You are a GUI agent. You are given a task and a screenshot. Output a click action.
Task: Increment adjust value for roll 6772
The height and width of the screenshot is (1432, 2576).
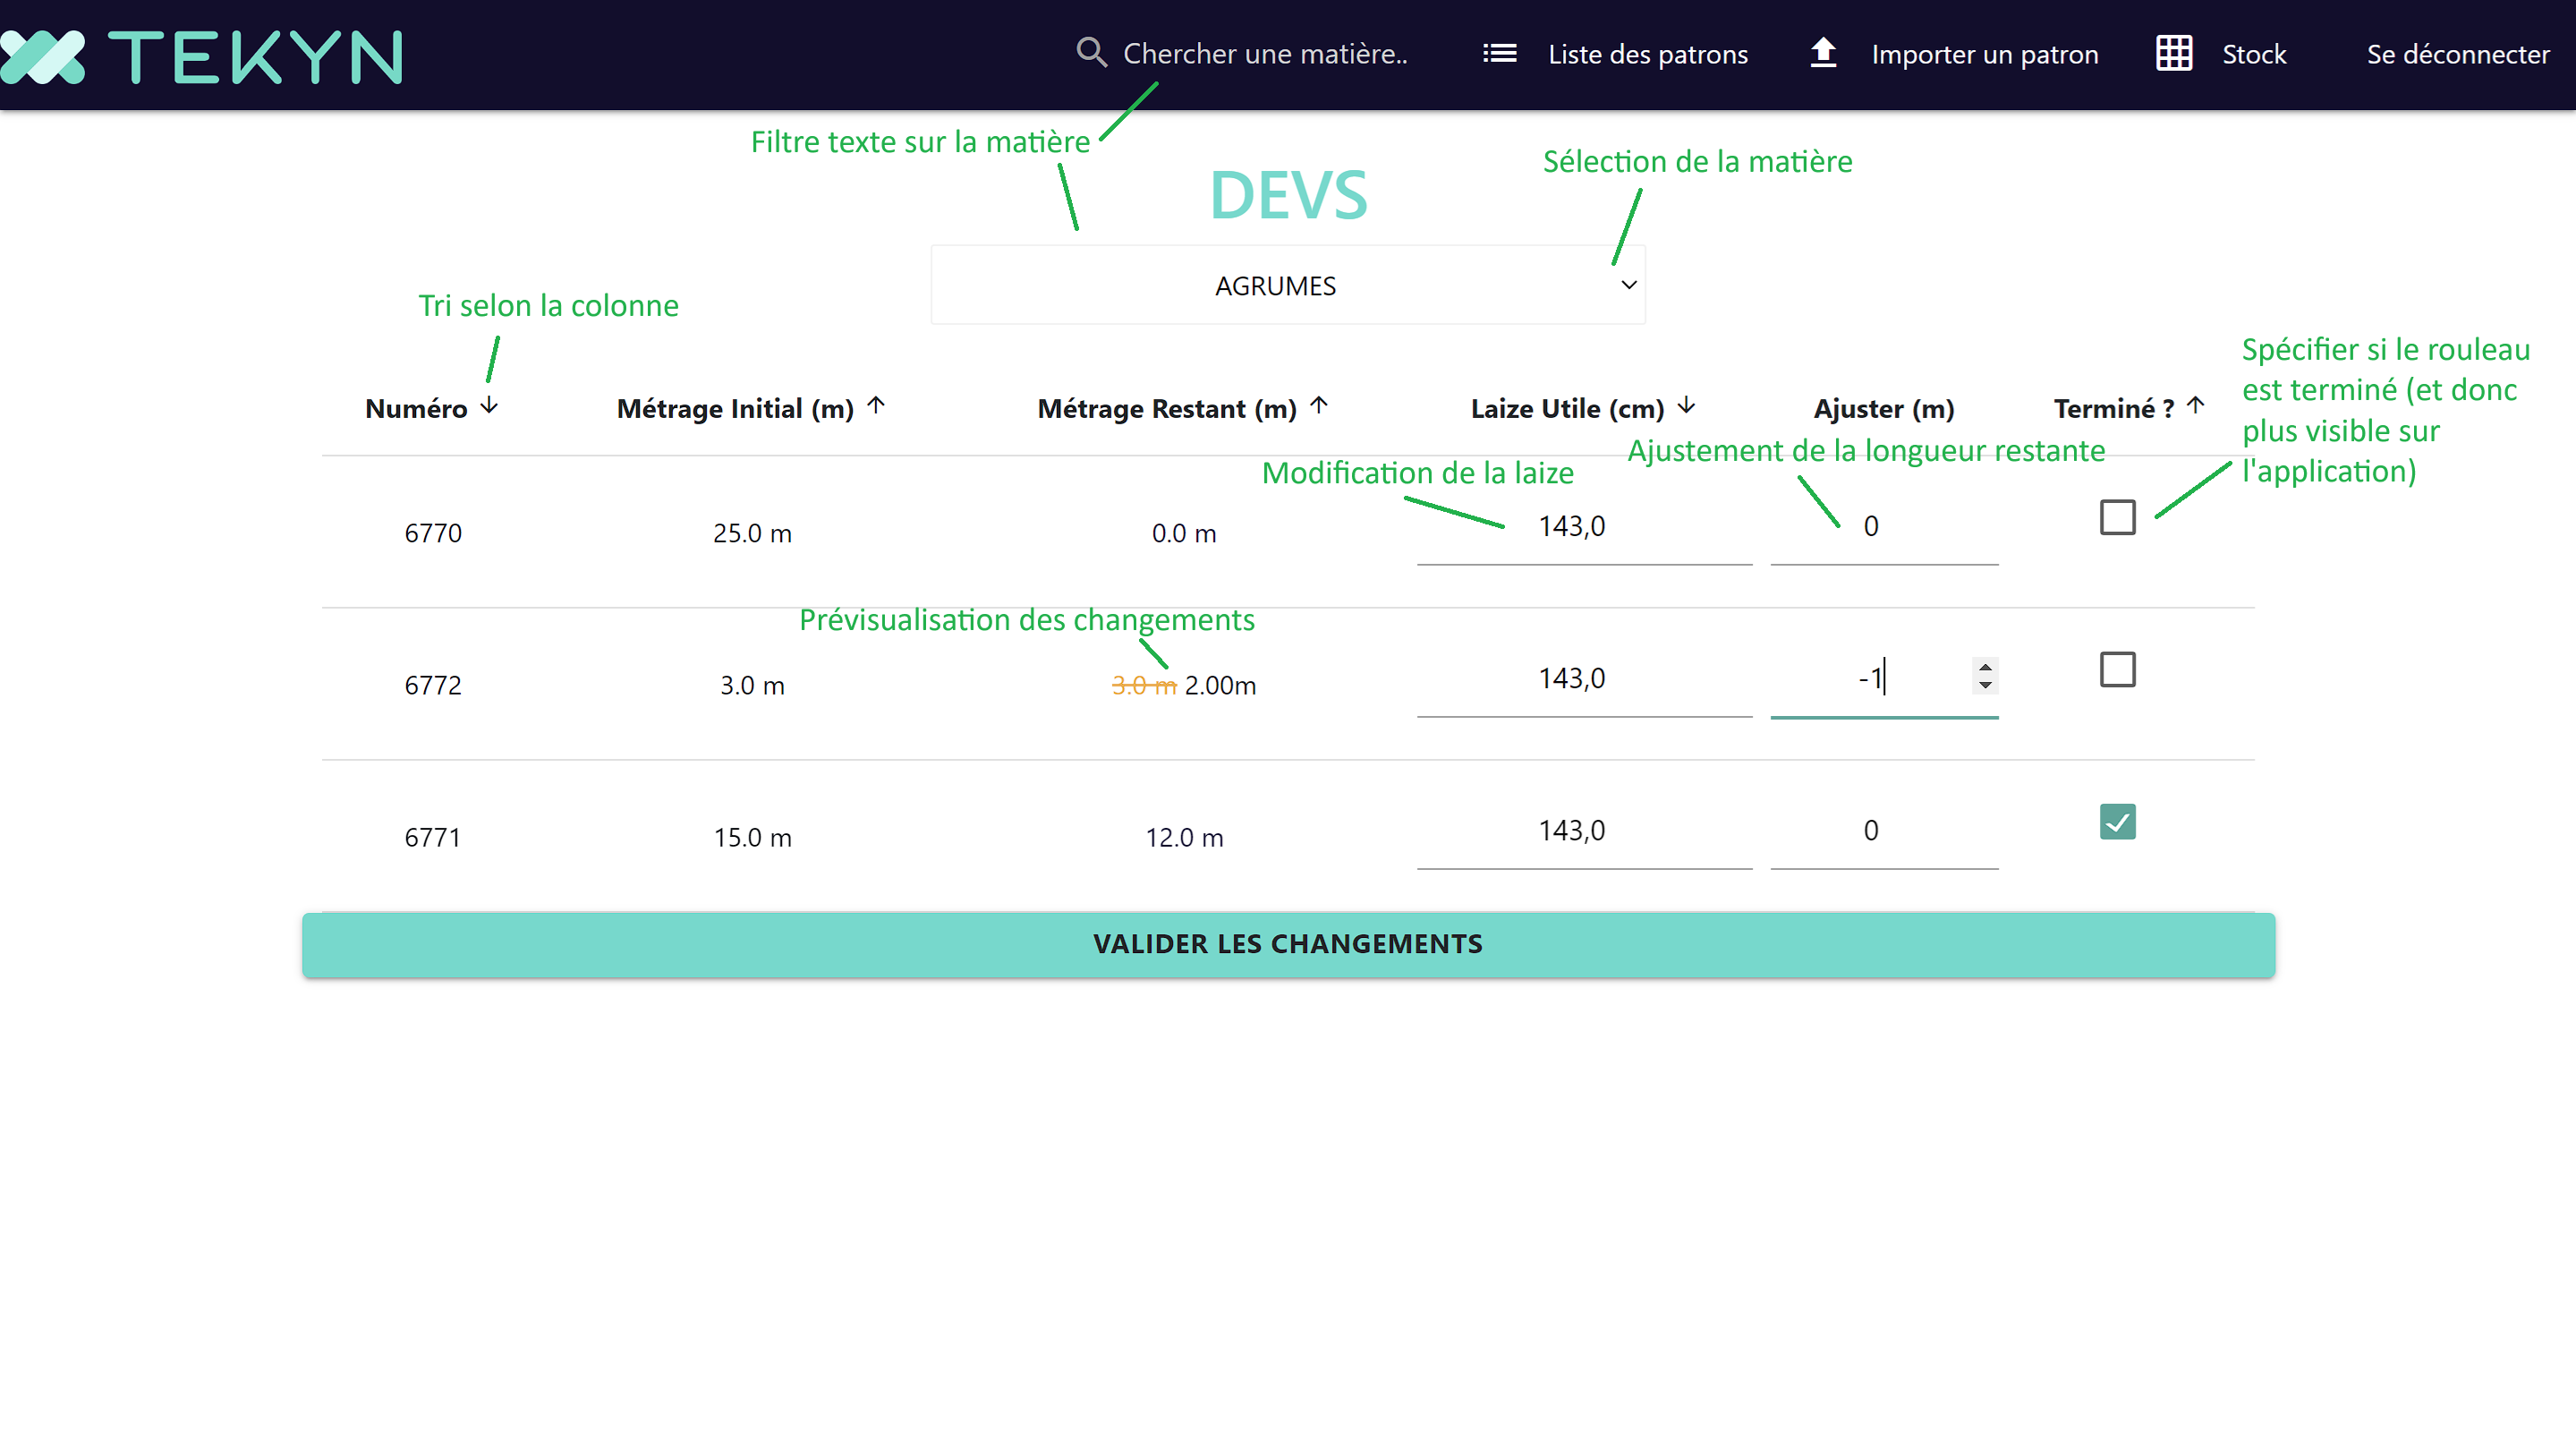pyautogui.click(x=1985, y=667)
